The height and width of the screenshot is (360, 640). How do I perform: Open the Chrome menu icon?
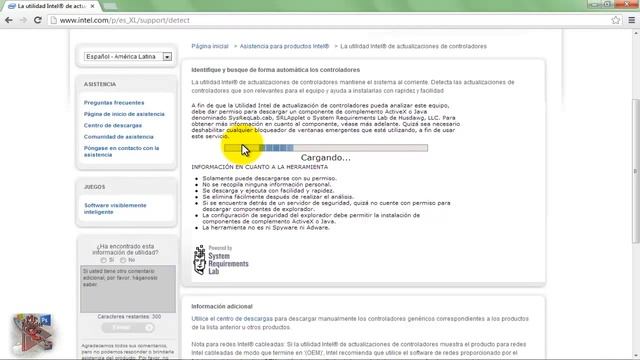coord(631,20)
